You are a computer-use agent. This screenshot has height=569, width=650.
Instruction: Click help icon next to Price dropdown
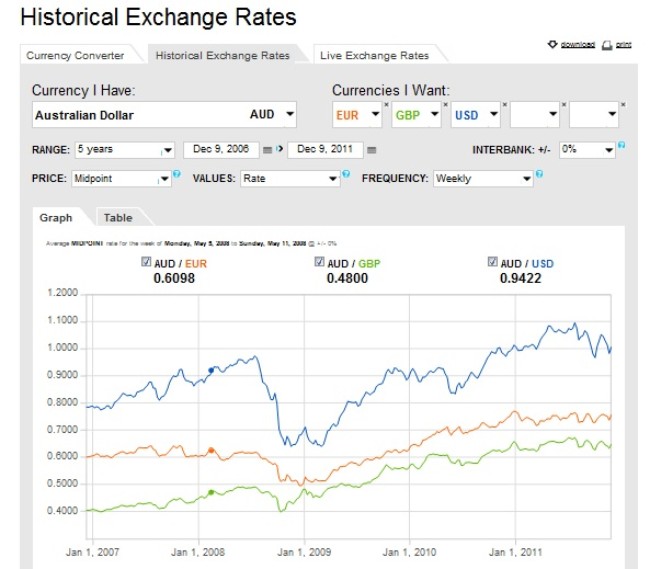(x=177, y=175)
